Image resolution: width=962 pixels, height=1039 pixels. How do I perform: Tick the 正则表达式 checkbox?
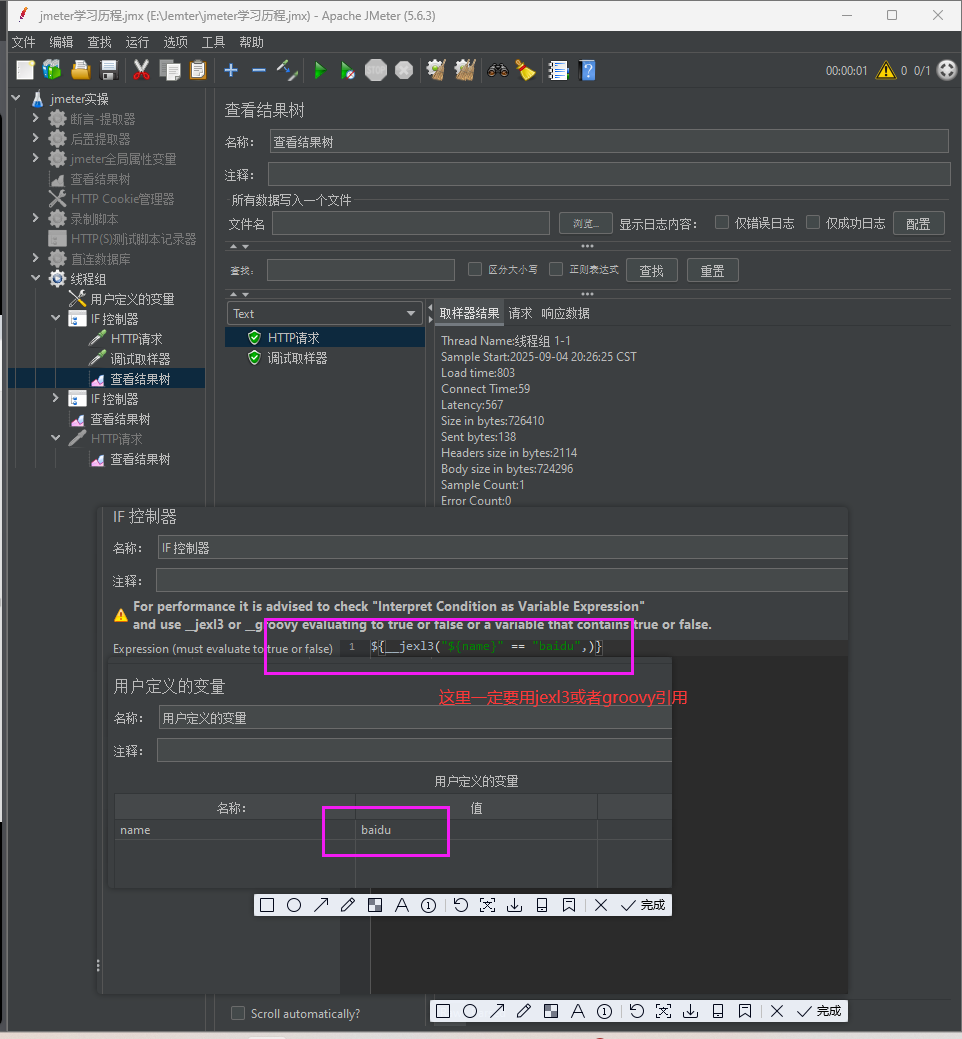click(556, 269)
